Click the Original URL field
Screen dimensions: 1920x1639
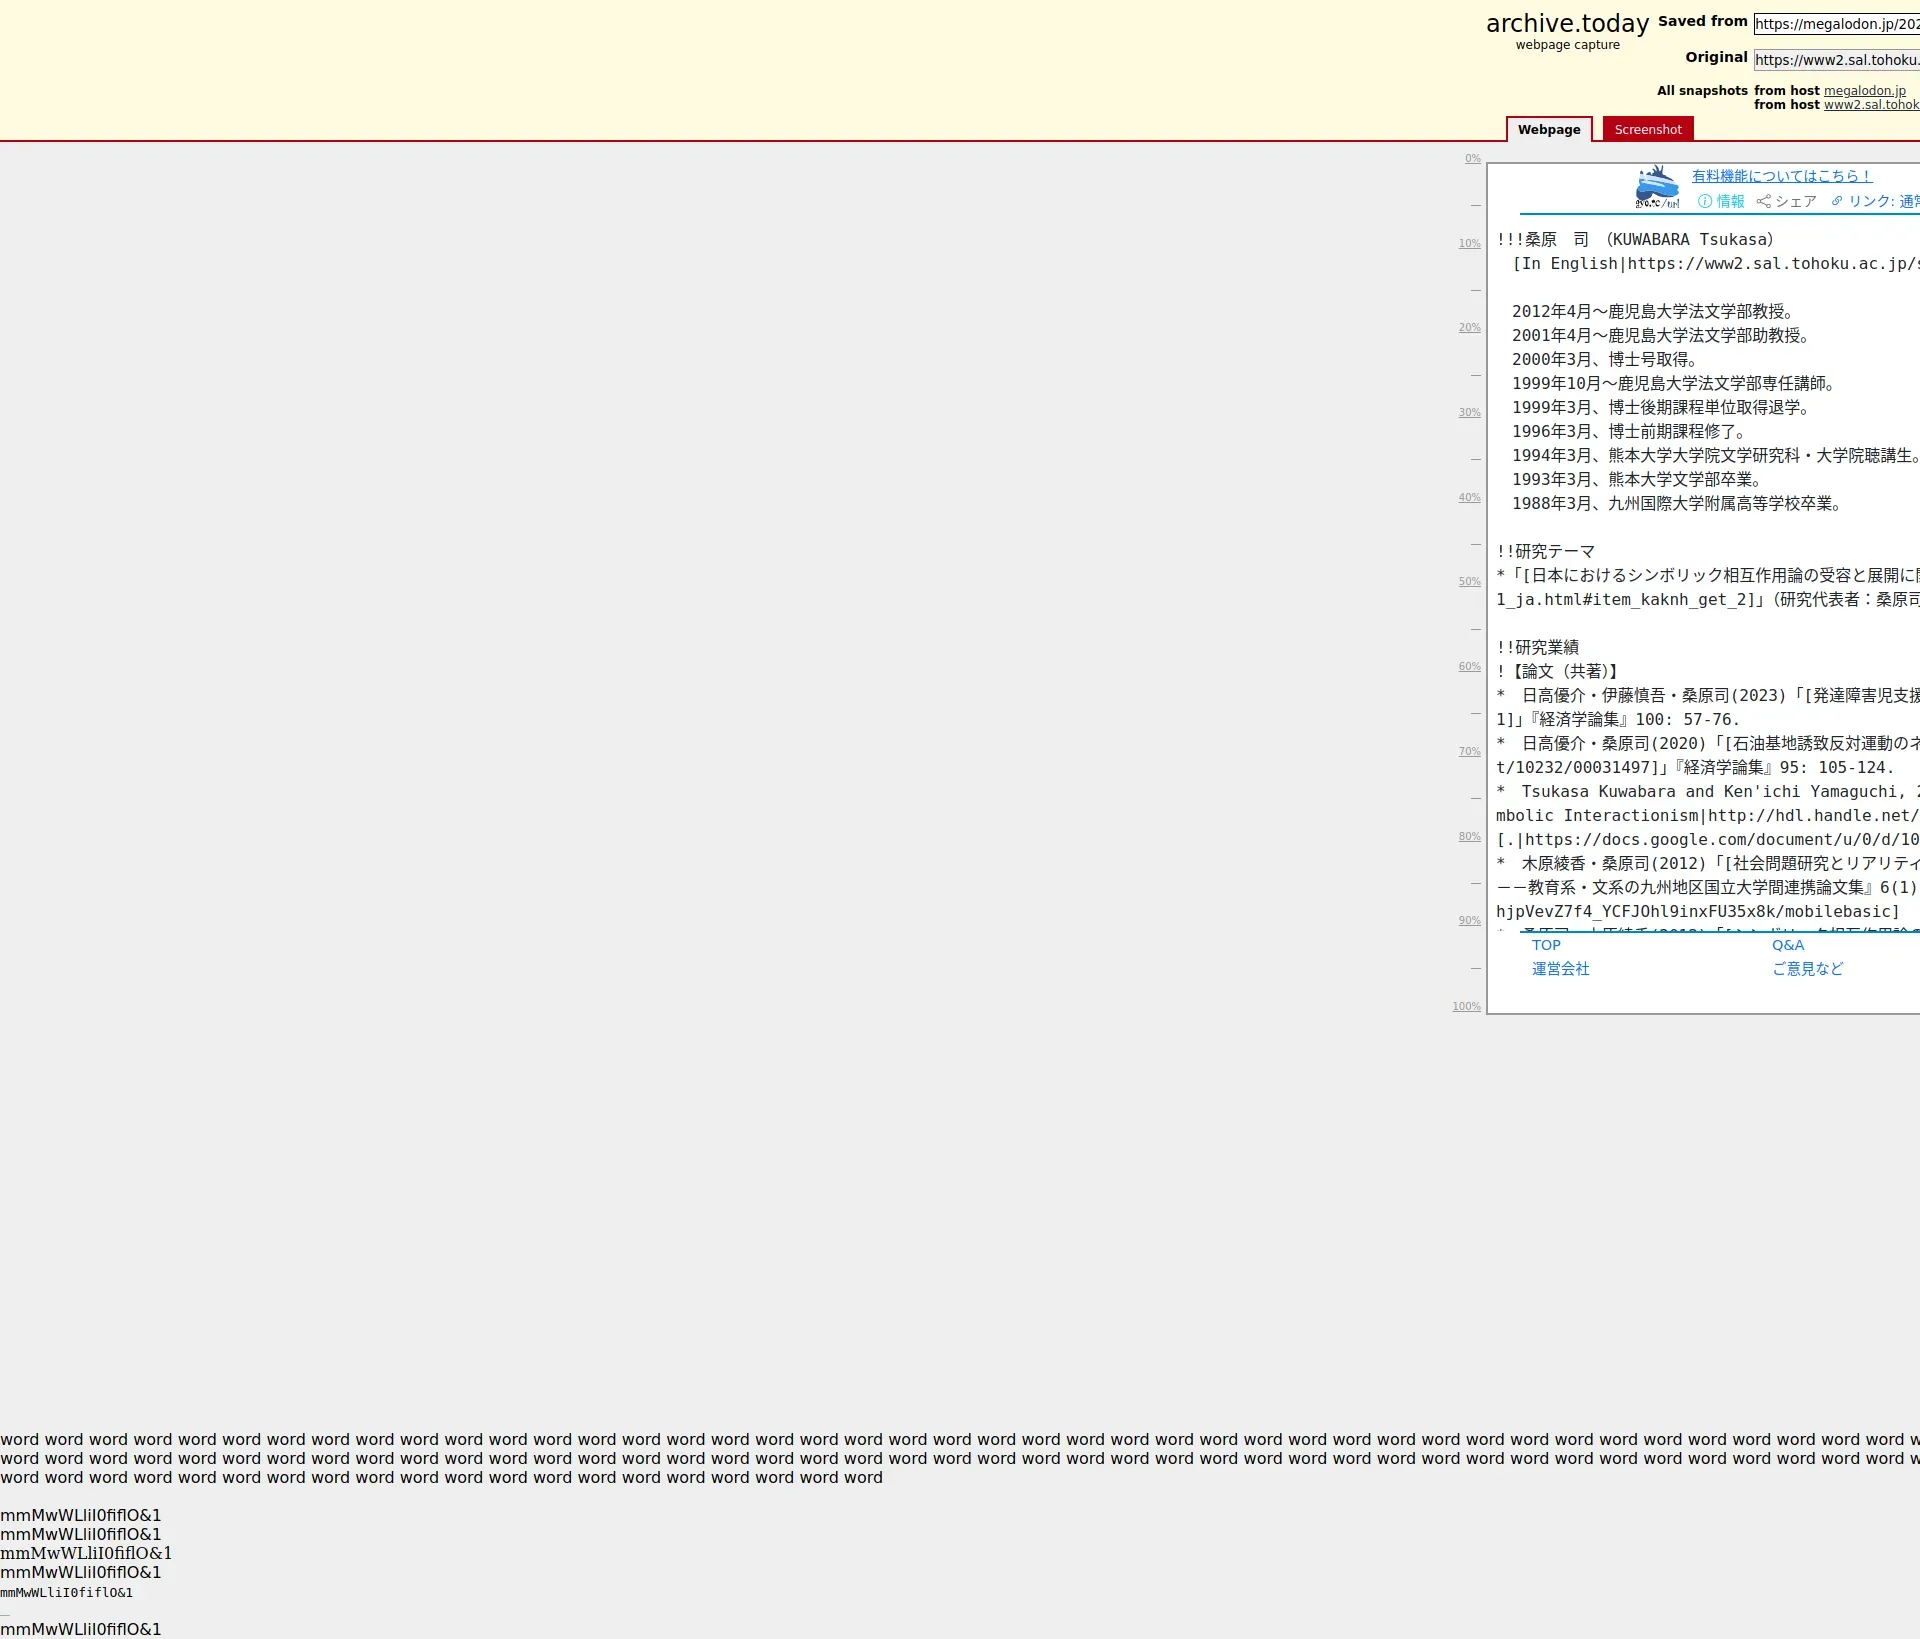click(1836, 60)
